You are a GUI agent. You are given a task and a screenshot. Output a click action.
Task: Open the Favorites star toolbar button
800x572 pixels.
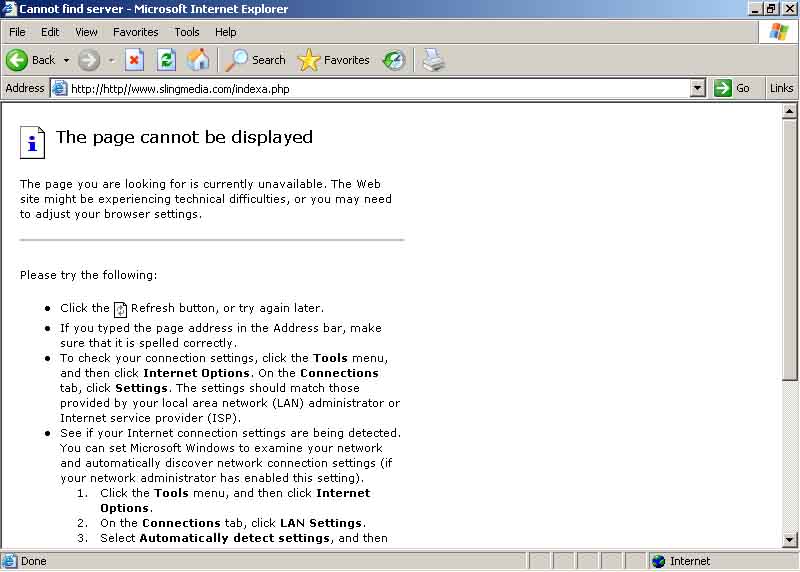pyautogui.click(x=334, y=60)
